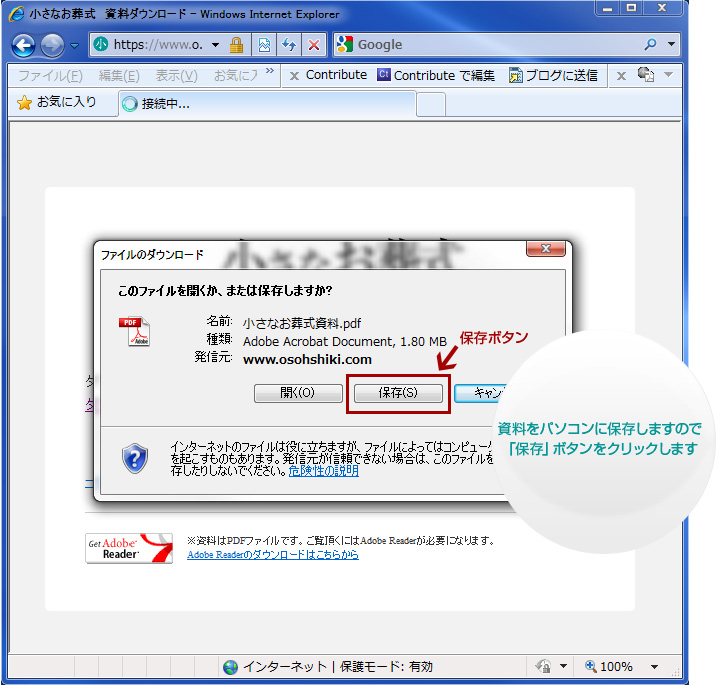This screenshot has width=716, height=685.
Task: Click the Internet Explorer logo in title bar
Action: 16,14
